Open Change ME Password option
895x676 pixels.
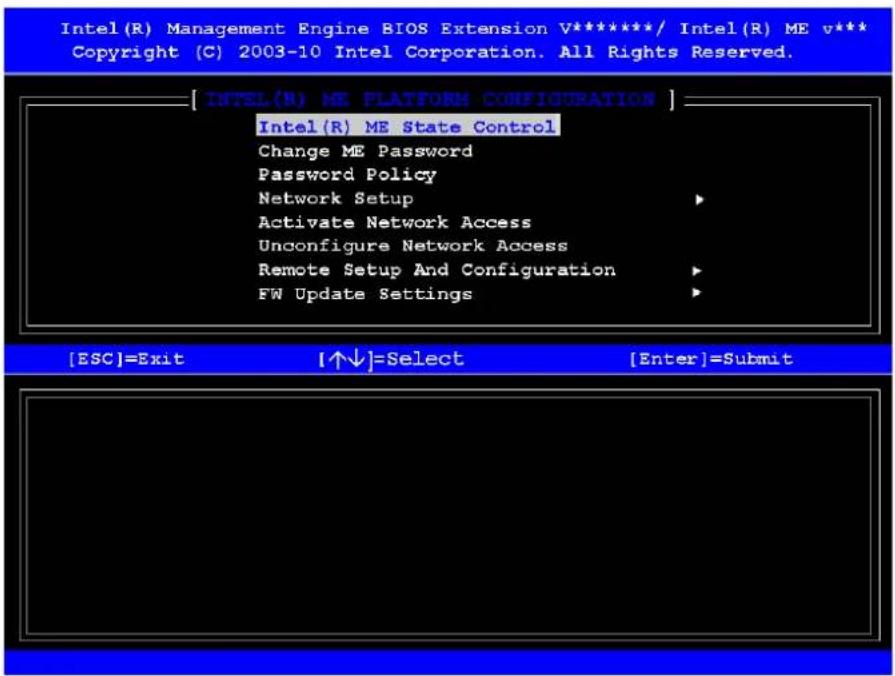click(x=365, y=151)
